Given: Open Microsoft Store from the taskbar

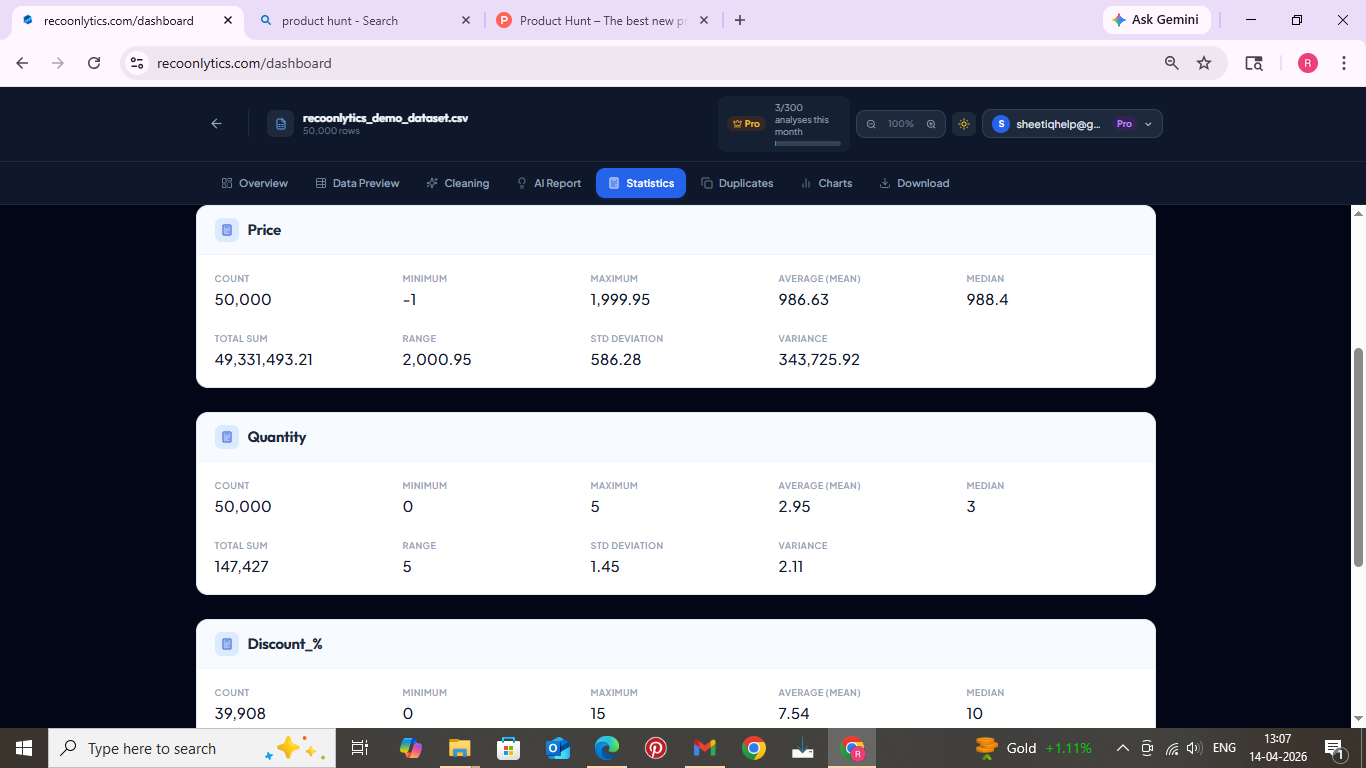Looking at the screenshot, I should click(x=508, y=748).
